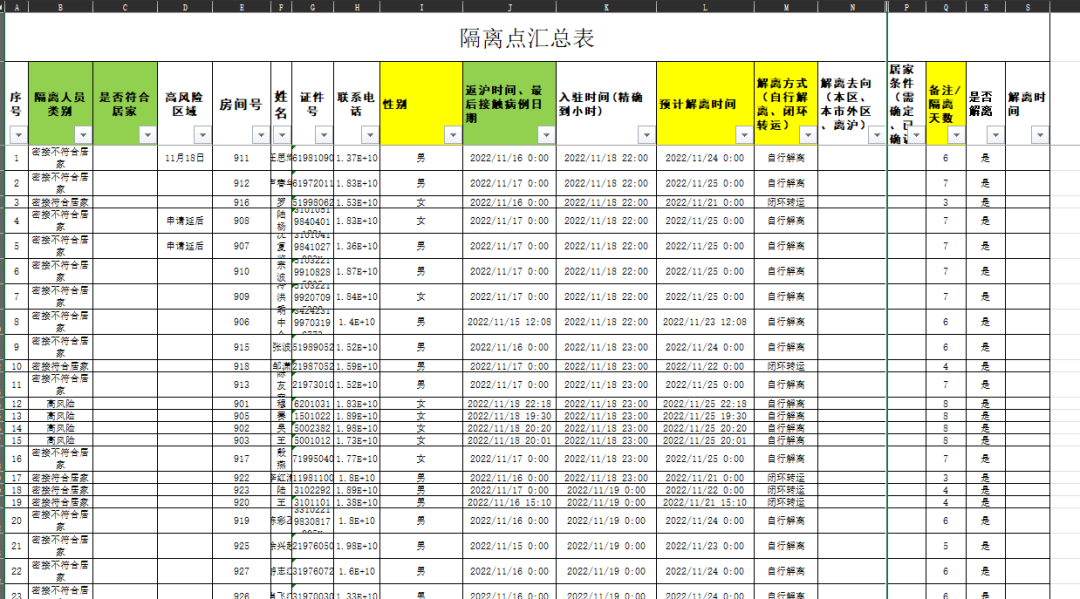Select column header J
The width and height of the screenshot is (1080, 599).
click(509, 7)
